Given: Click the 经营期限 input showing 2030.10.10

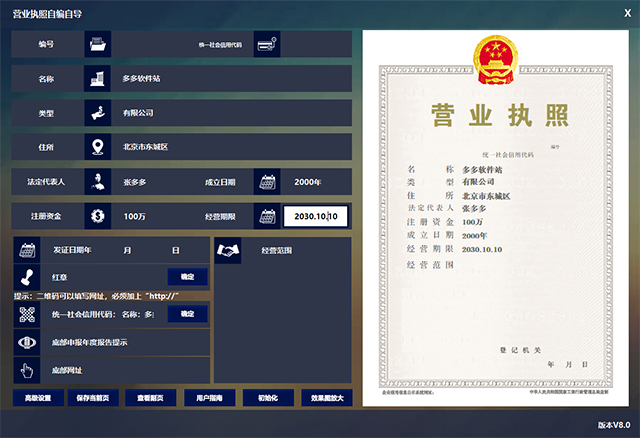Looking at the screenshot, I should click(316, 216).
